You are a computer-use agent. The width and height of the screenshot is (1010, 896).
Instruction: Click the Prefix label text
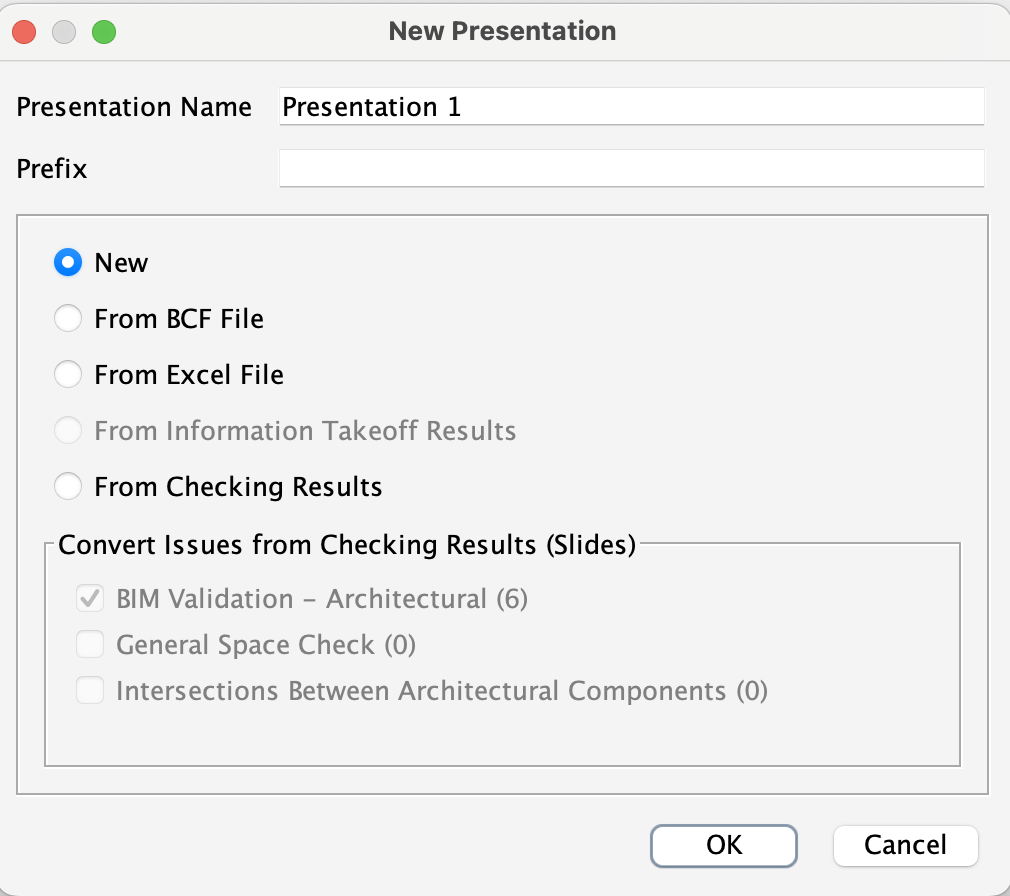click(52, 169)
